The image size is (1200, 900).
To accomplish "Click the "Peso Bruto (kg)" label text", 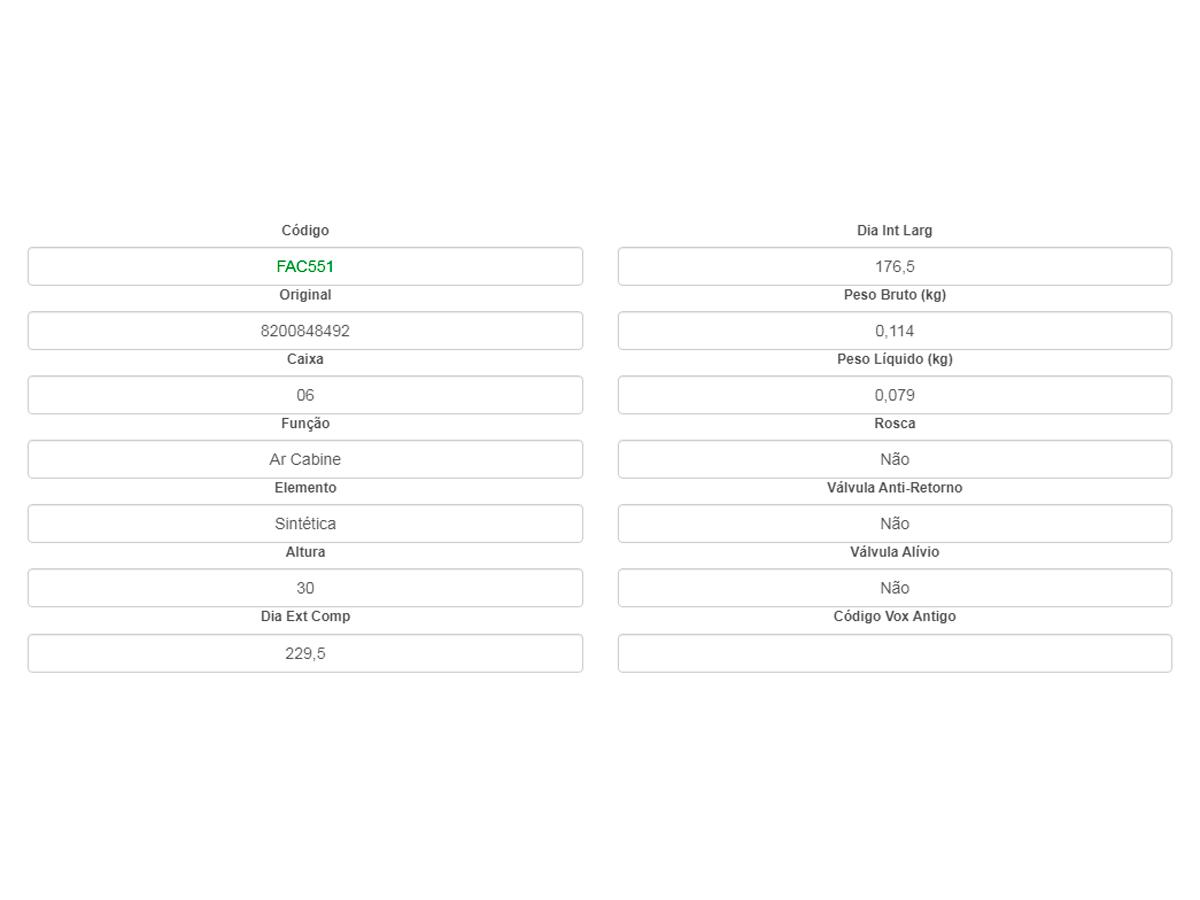I will coord(894,295).
